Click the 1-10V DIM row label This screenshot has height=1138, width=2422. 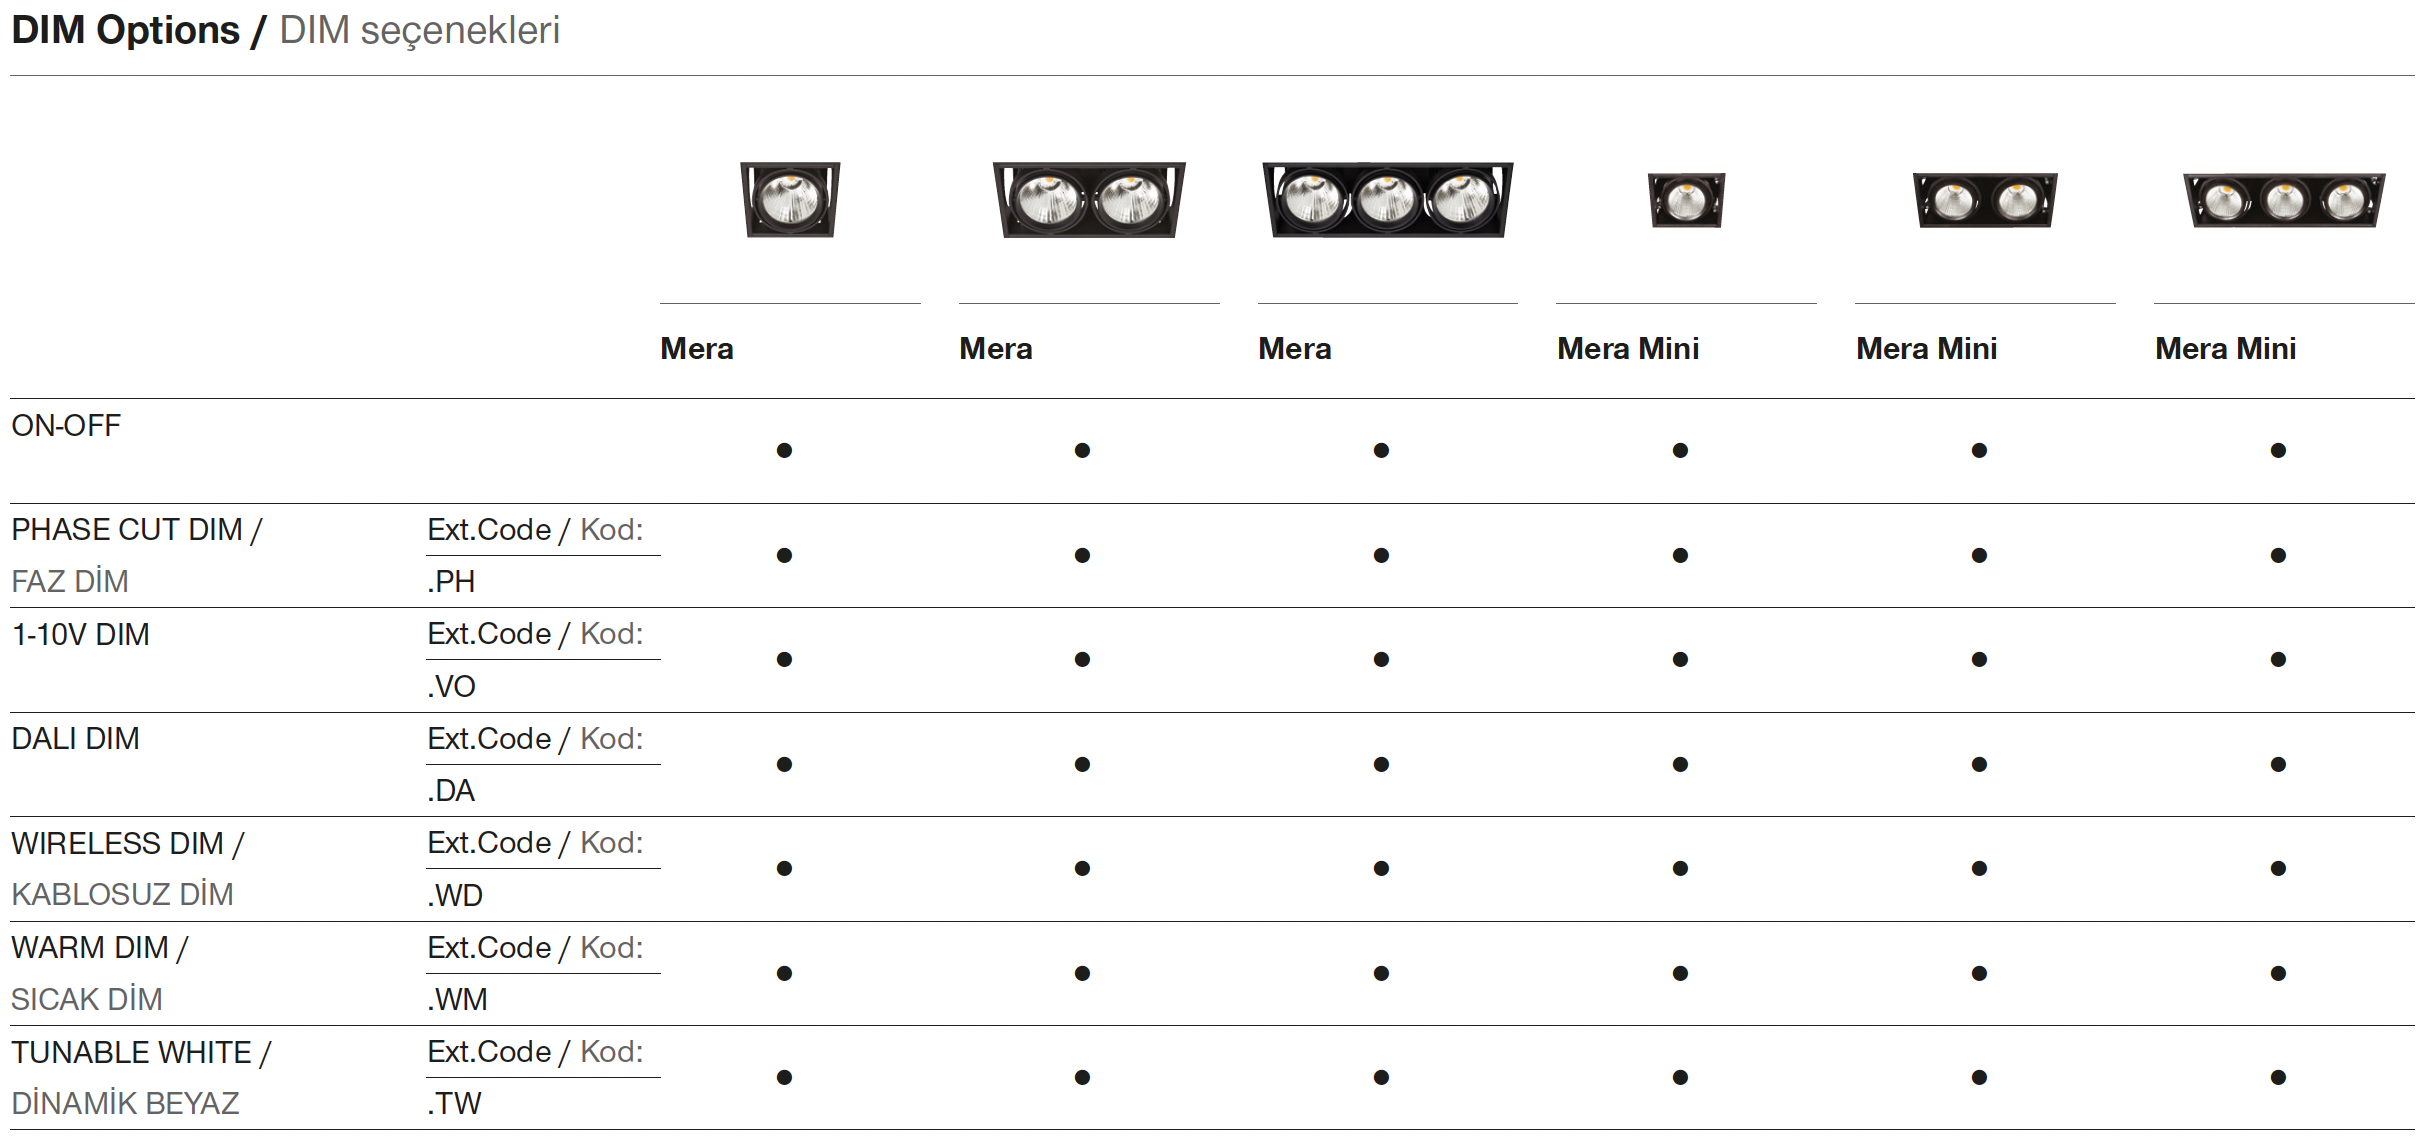(x=80, y=634)
